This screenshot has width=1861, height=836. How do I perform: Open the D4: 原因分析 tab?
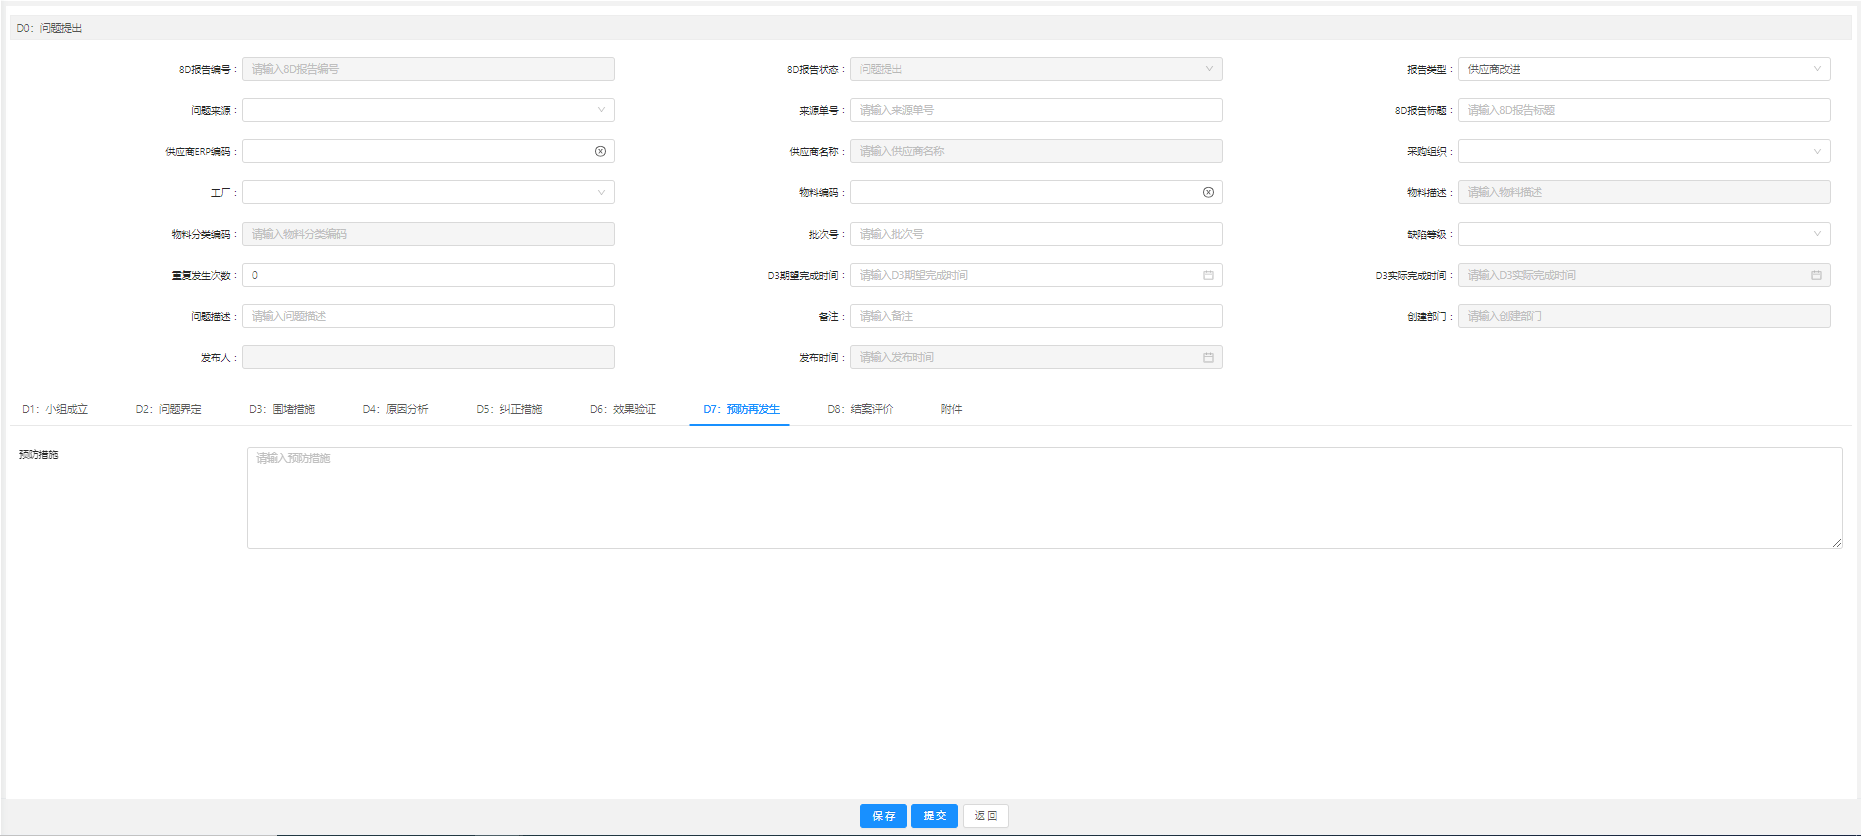coord(395,409)
